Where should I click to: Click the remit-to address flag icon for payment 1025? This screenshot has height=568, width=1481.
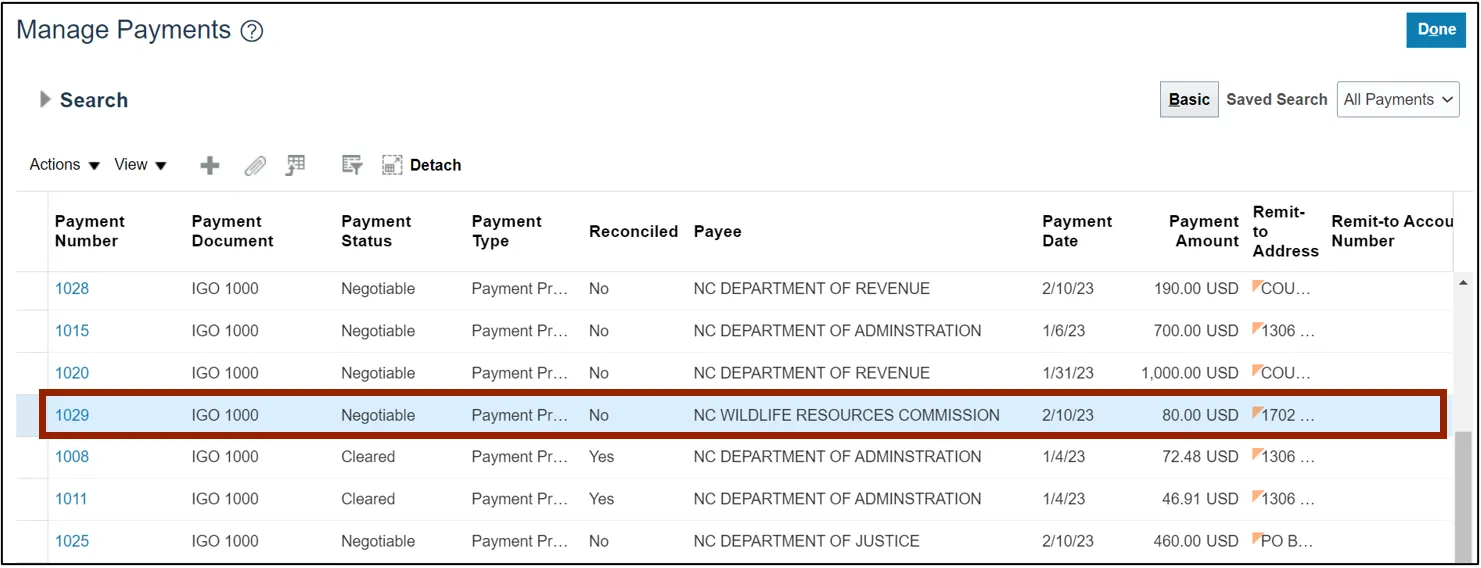[1258, 537]
